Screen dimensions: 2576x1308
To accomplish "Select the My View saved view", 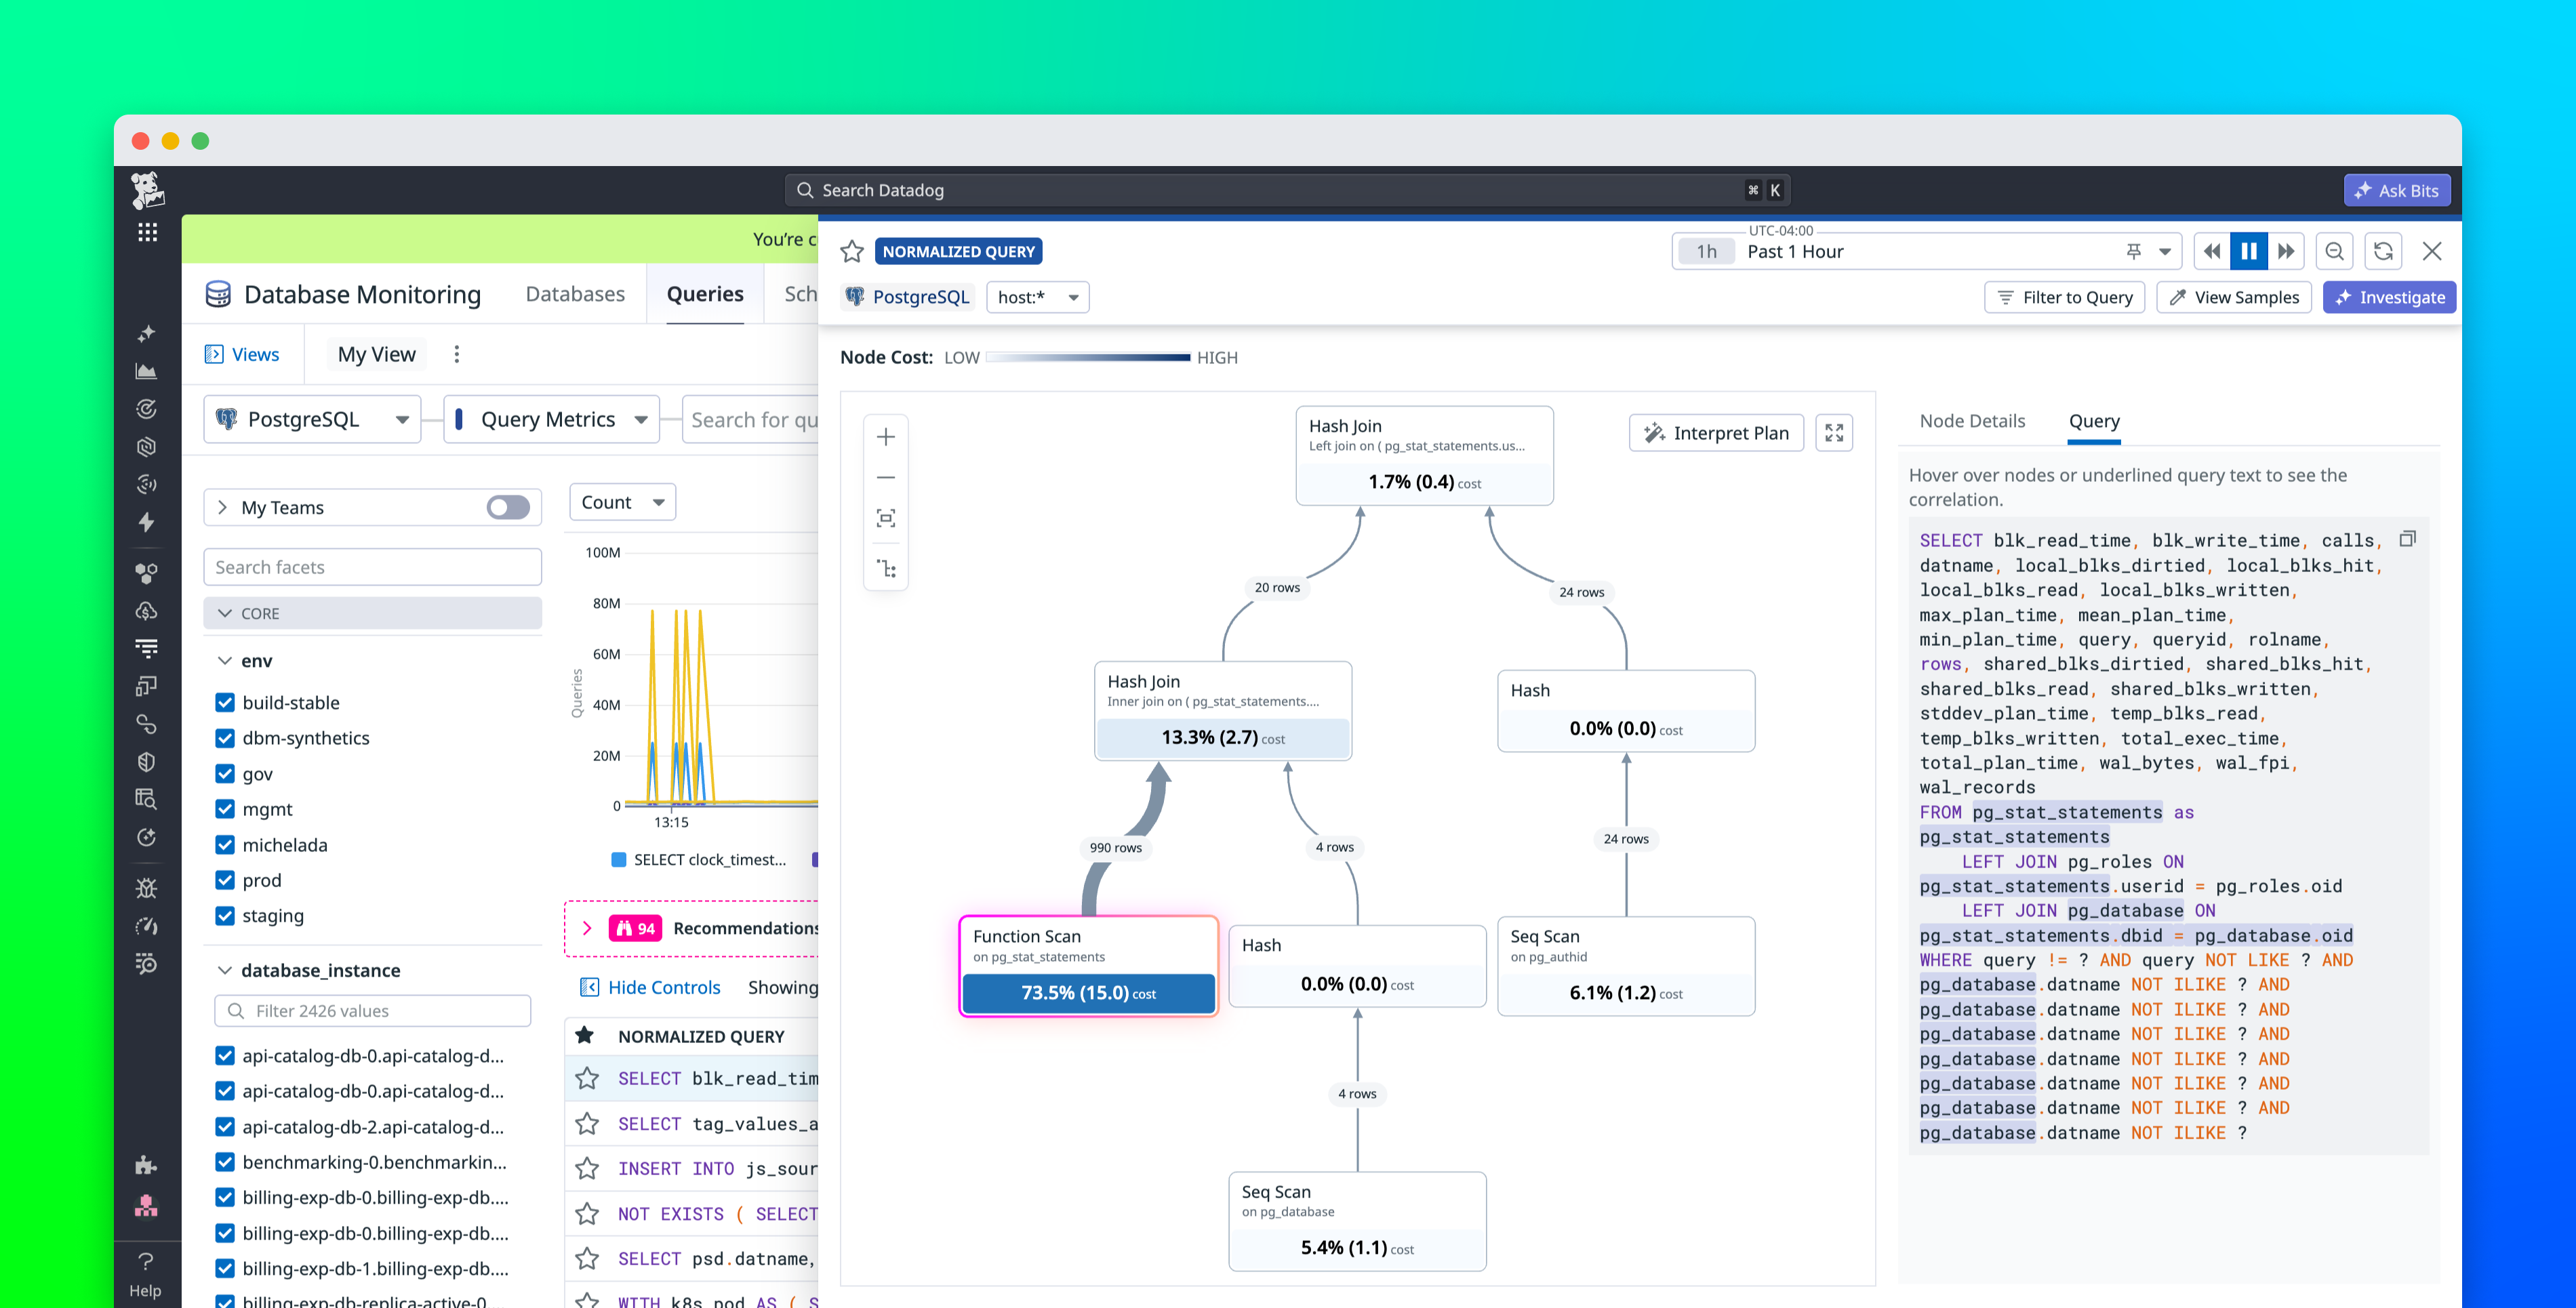I will 376,354.
